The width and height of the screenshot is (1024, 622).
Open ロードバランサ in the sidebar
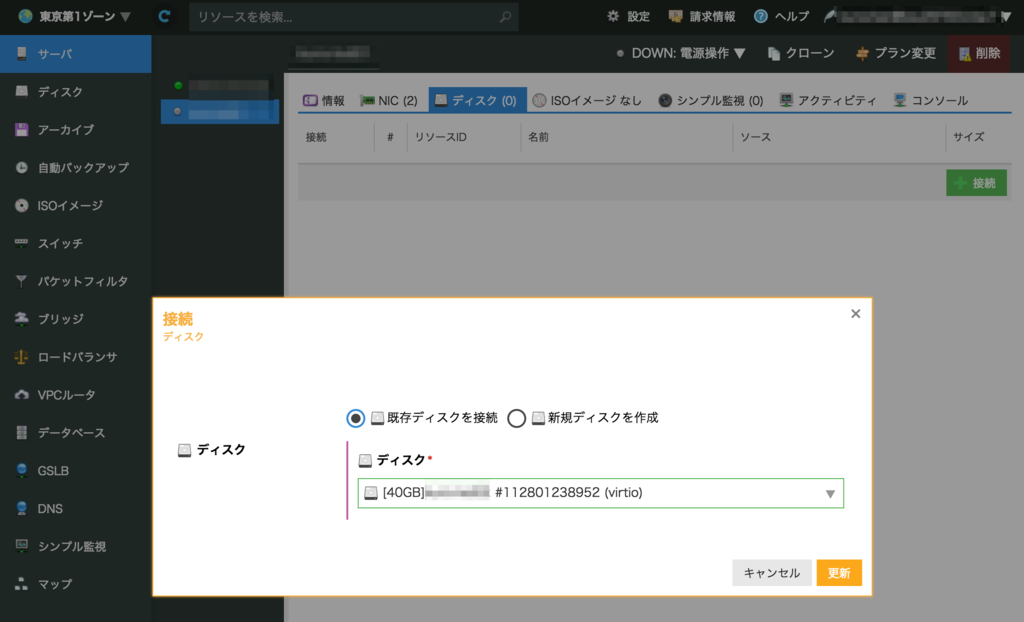tap(76, 357)
